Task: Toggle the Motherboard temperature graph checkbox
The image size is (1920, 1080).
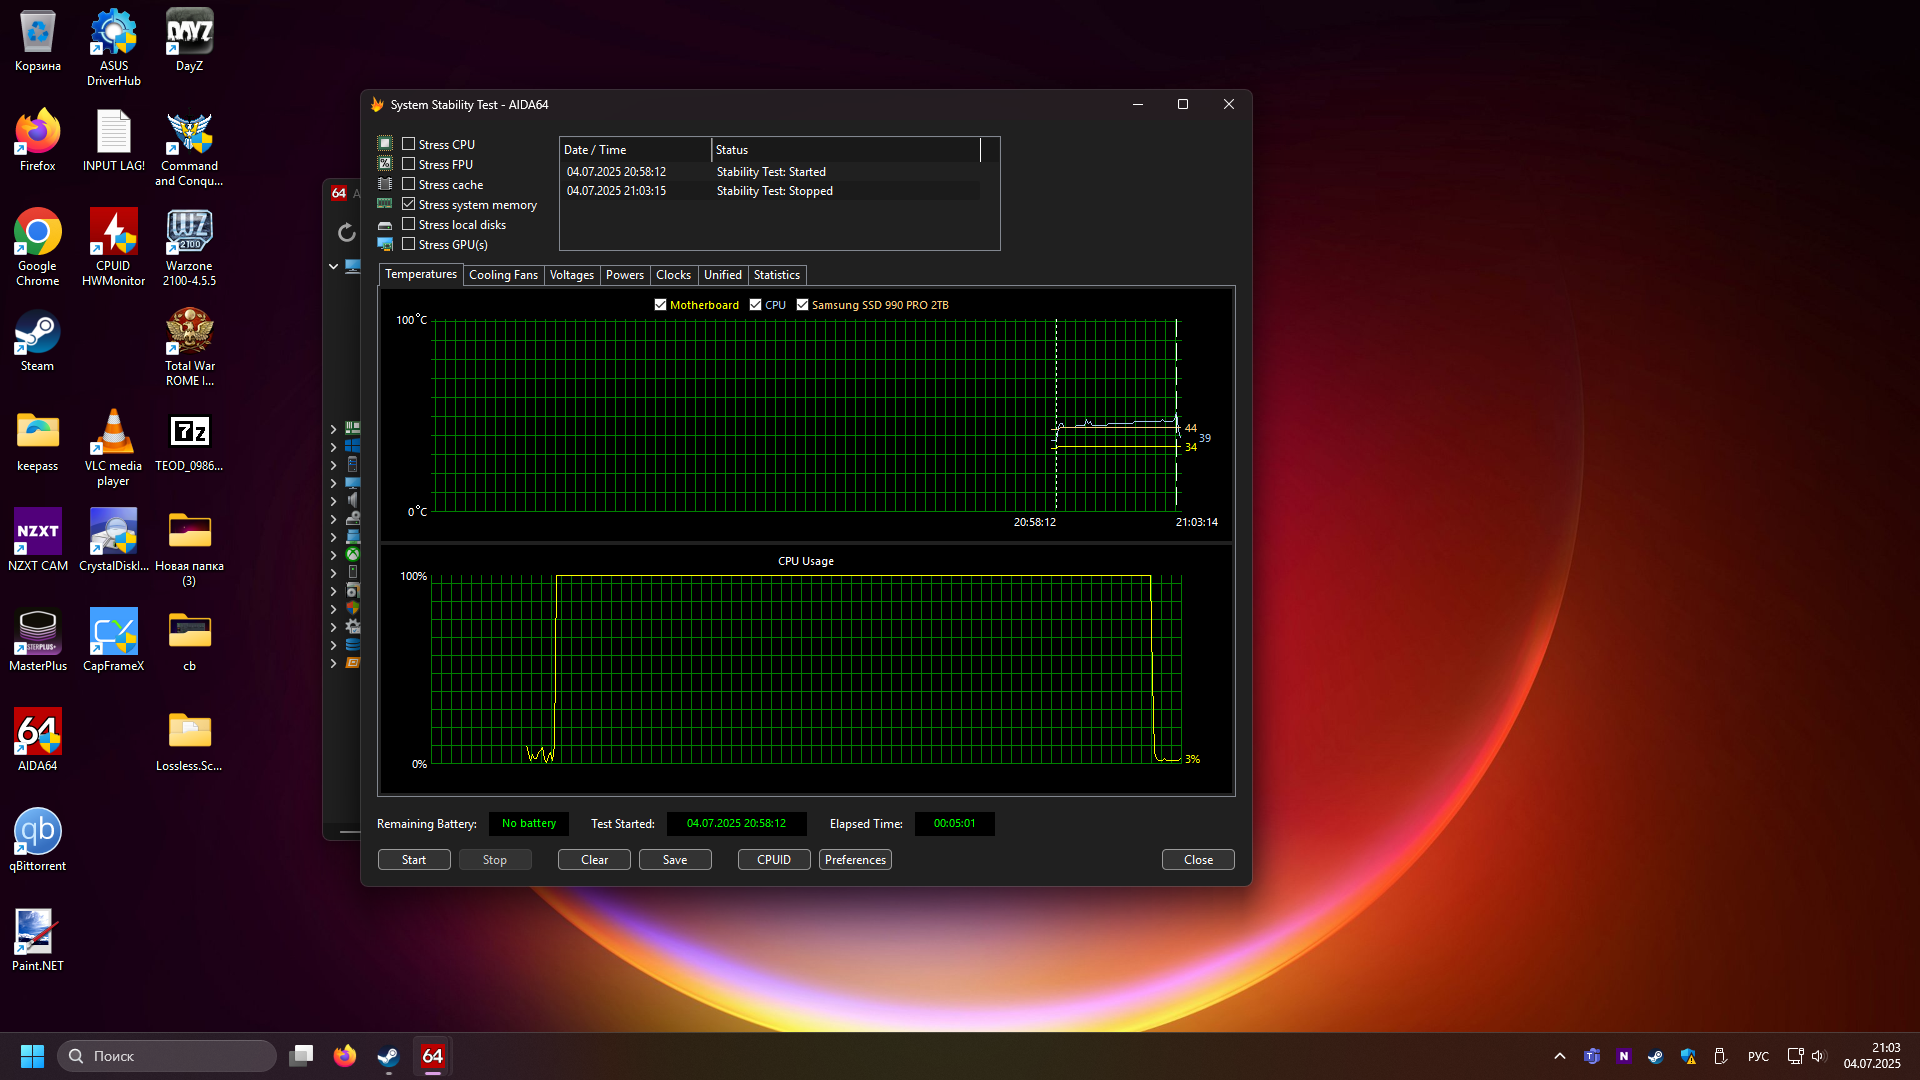Action: tap(660, 305)
